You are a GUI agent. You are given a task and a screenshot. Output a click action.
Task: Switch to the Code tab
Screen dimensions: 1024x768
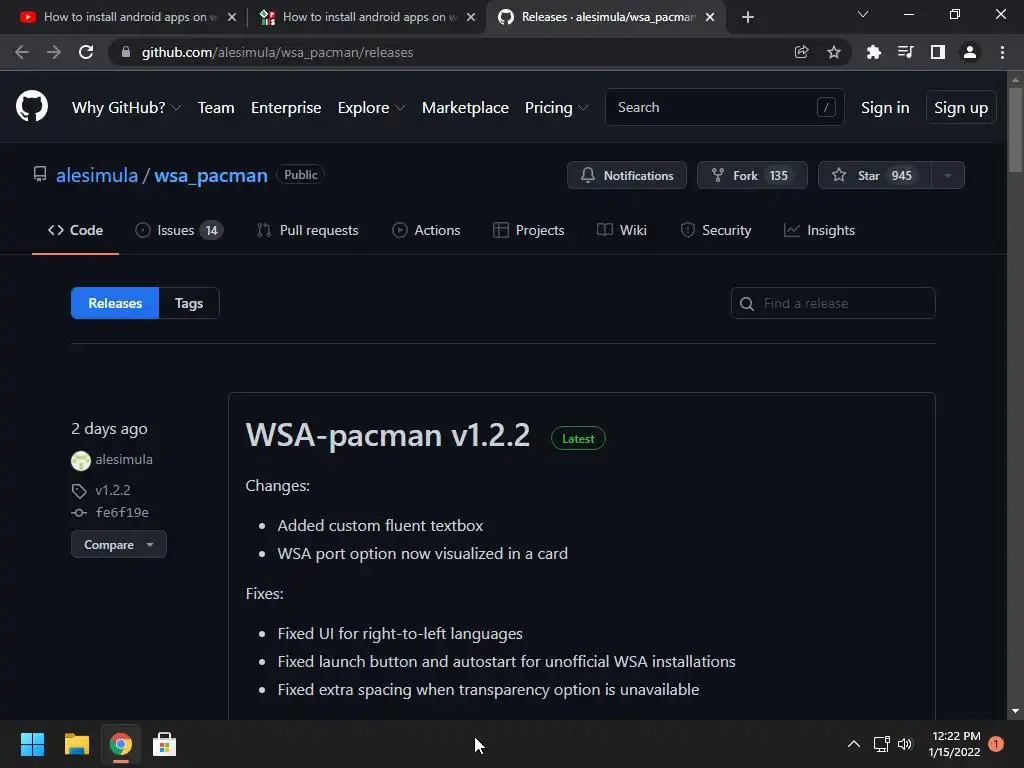coord(75,230)
